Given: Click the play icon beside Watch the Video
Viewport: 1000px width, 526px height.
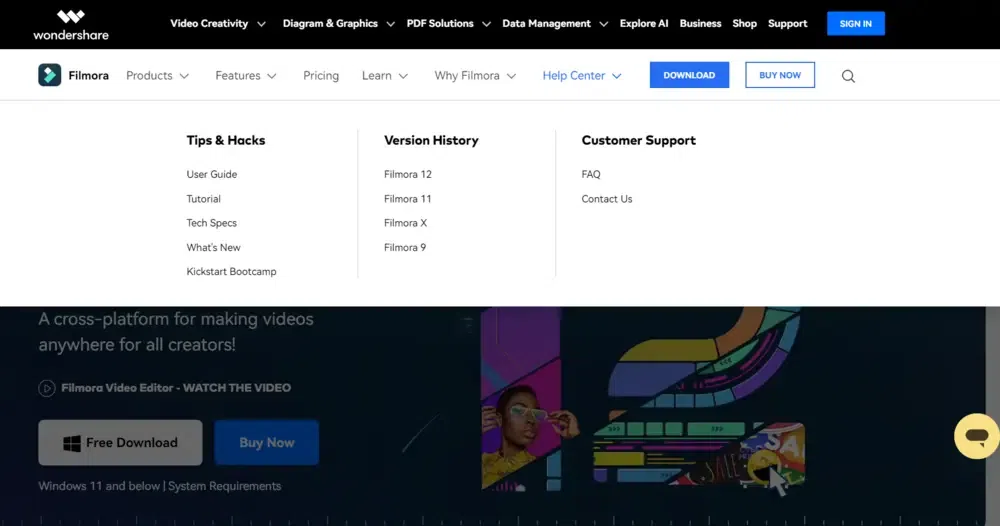Looking at the screenshot, I should click(x=47, y=388).
